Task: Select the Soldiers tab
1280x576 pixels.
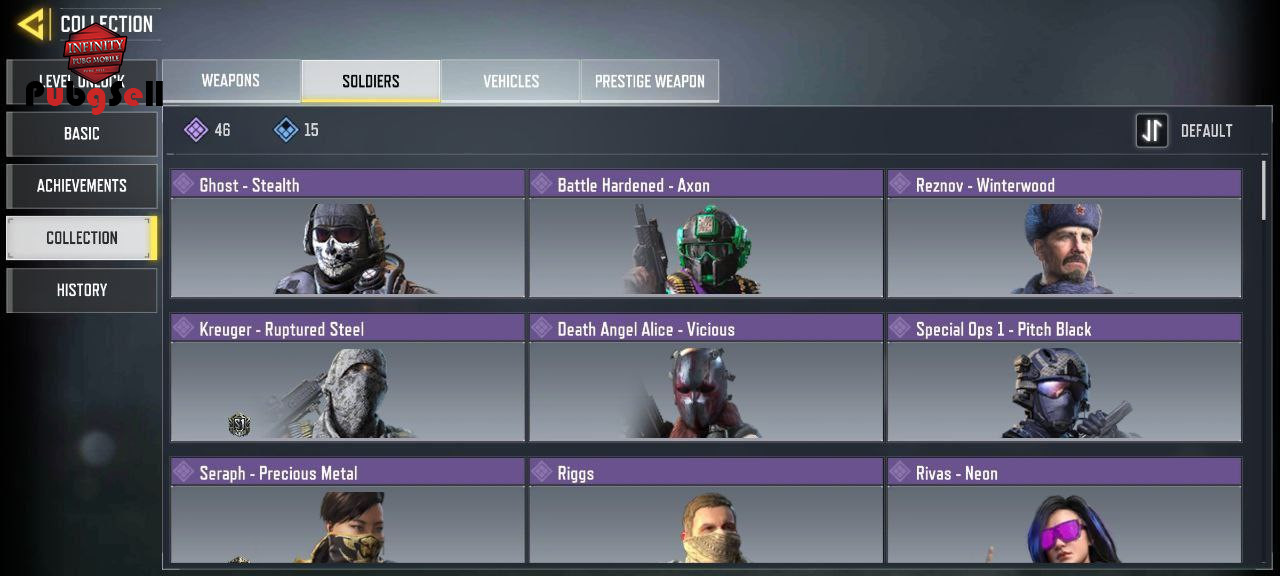Action: click(371, 81)
